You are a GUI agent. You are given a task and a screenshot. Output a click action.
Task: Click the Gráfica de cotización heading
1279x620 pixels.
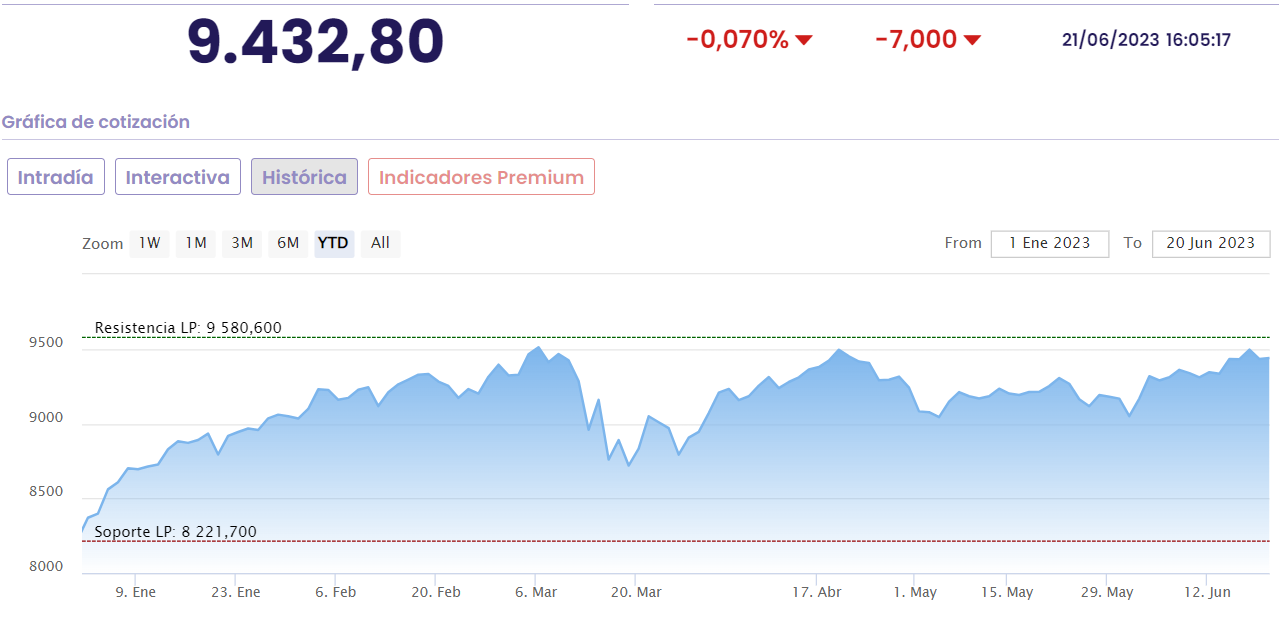96,122
